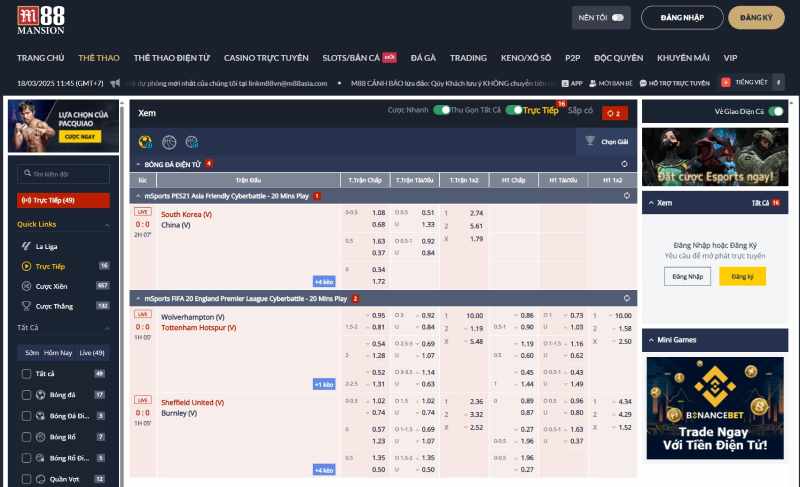The width and height of the screenshot is (800, 487).
Task: Click LIVE badge for South Korea match
Action: click(142, 212)
